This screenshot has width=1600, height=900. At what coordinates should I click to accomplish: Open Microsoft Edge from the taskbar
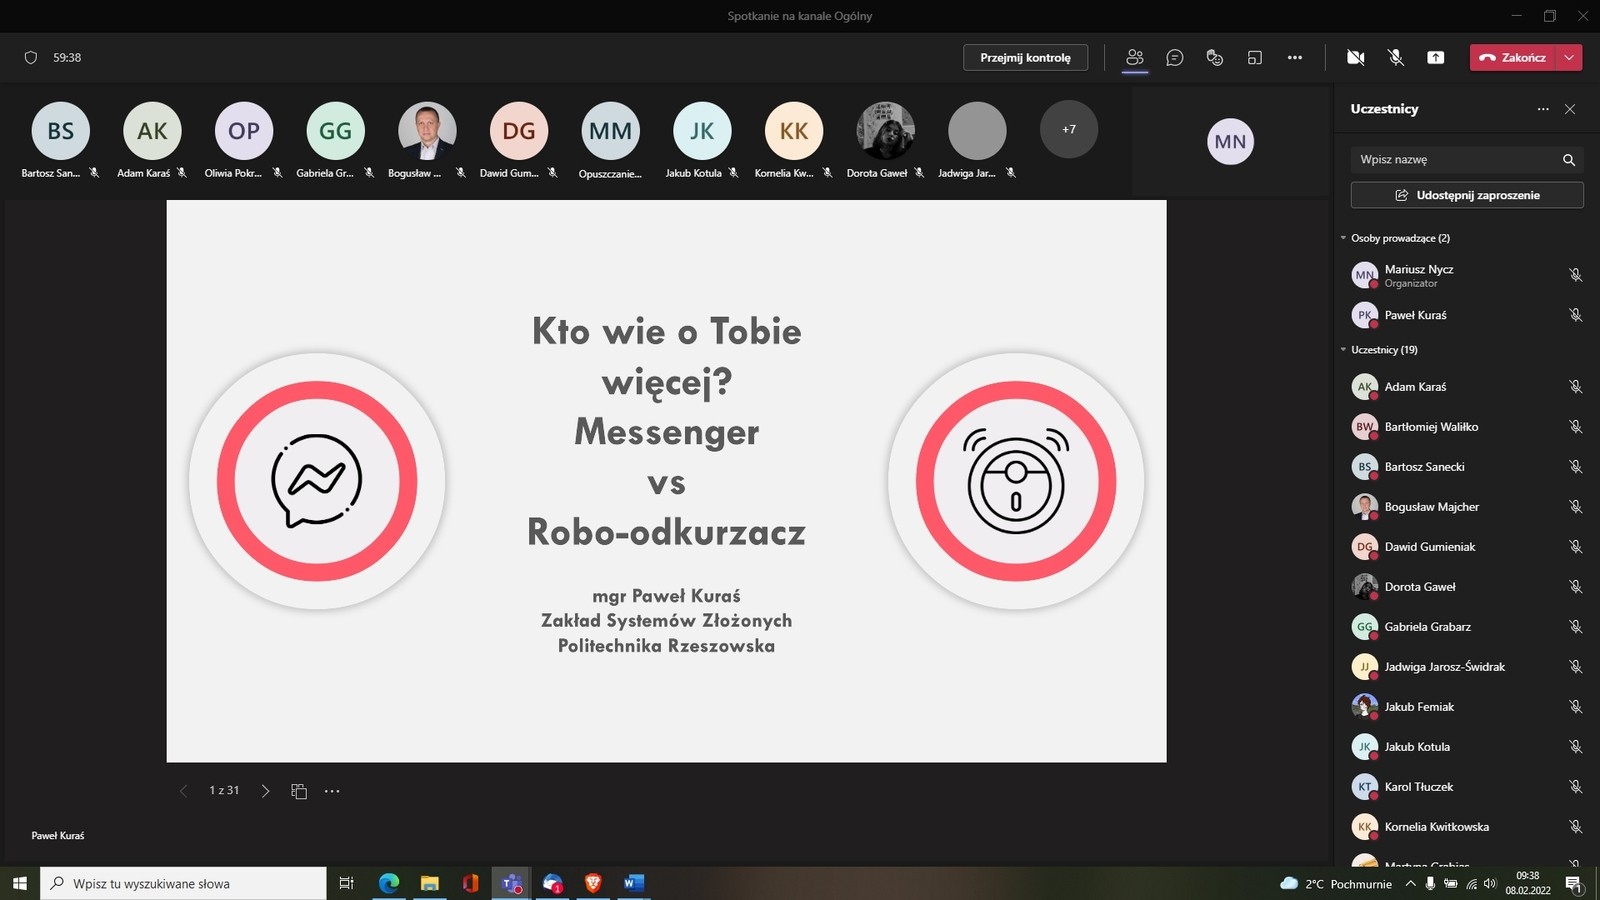[389, 883]
